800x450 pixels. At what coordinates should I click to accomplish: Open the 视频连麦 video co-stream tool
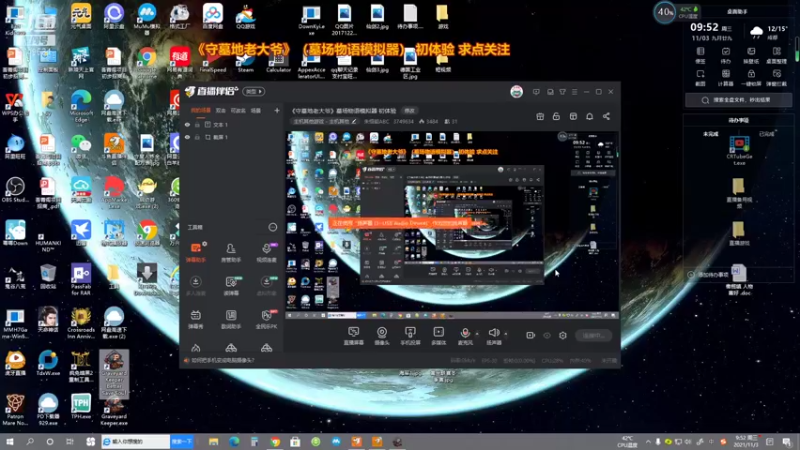[266, 253]
